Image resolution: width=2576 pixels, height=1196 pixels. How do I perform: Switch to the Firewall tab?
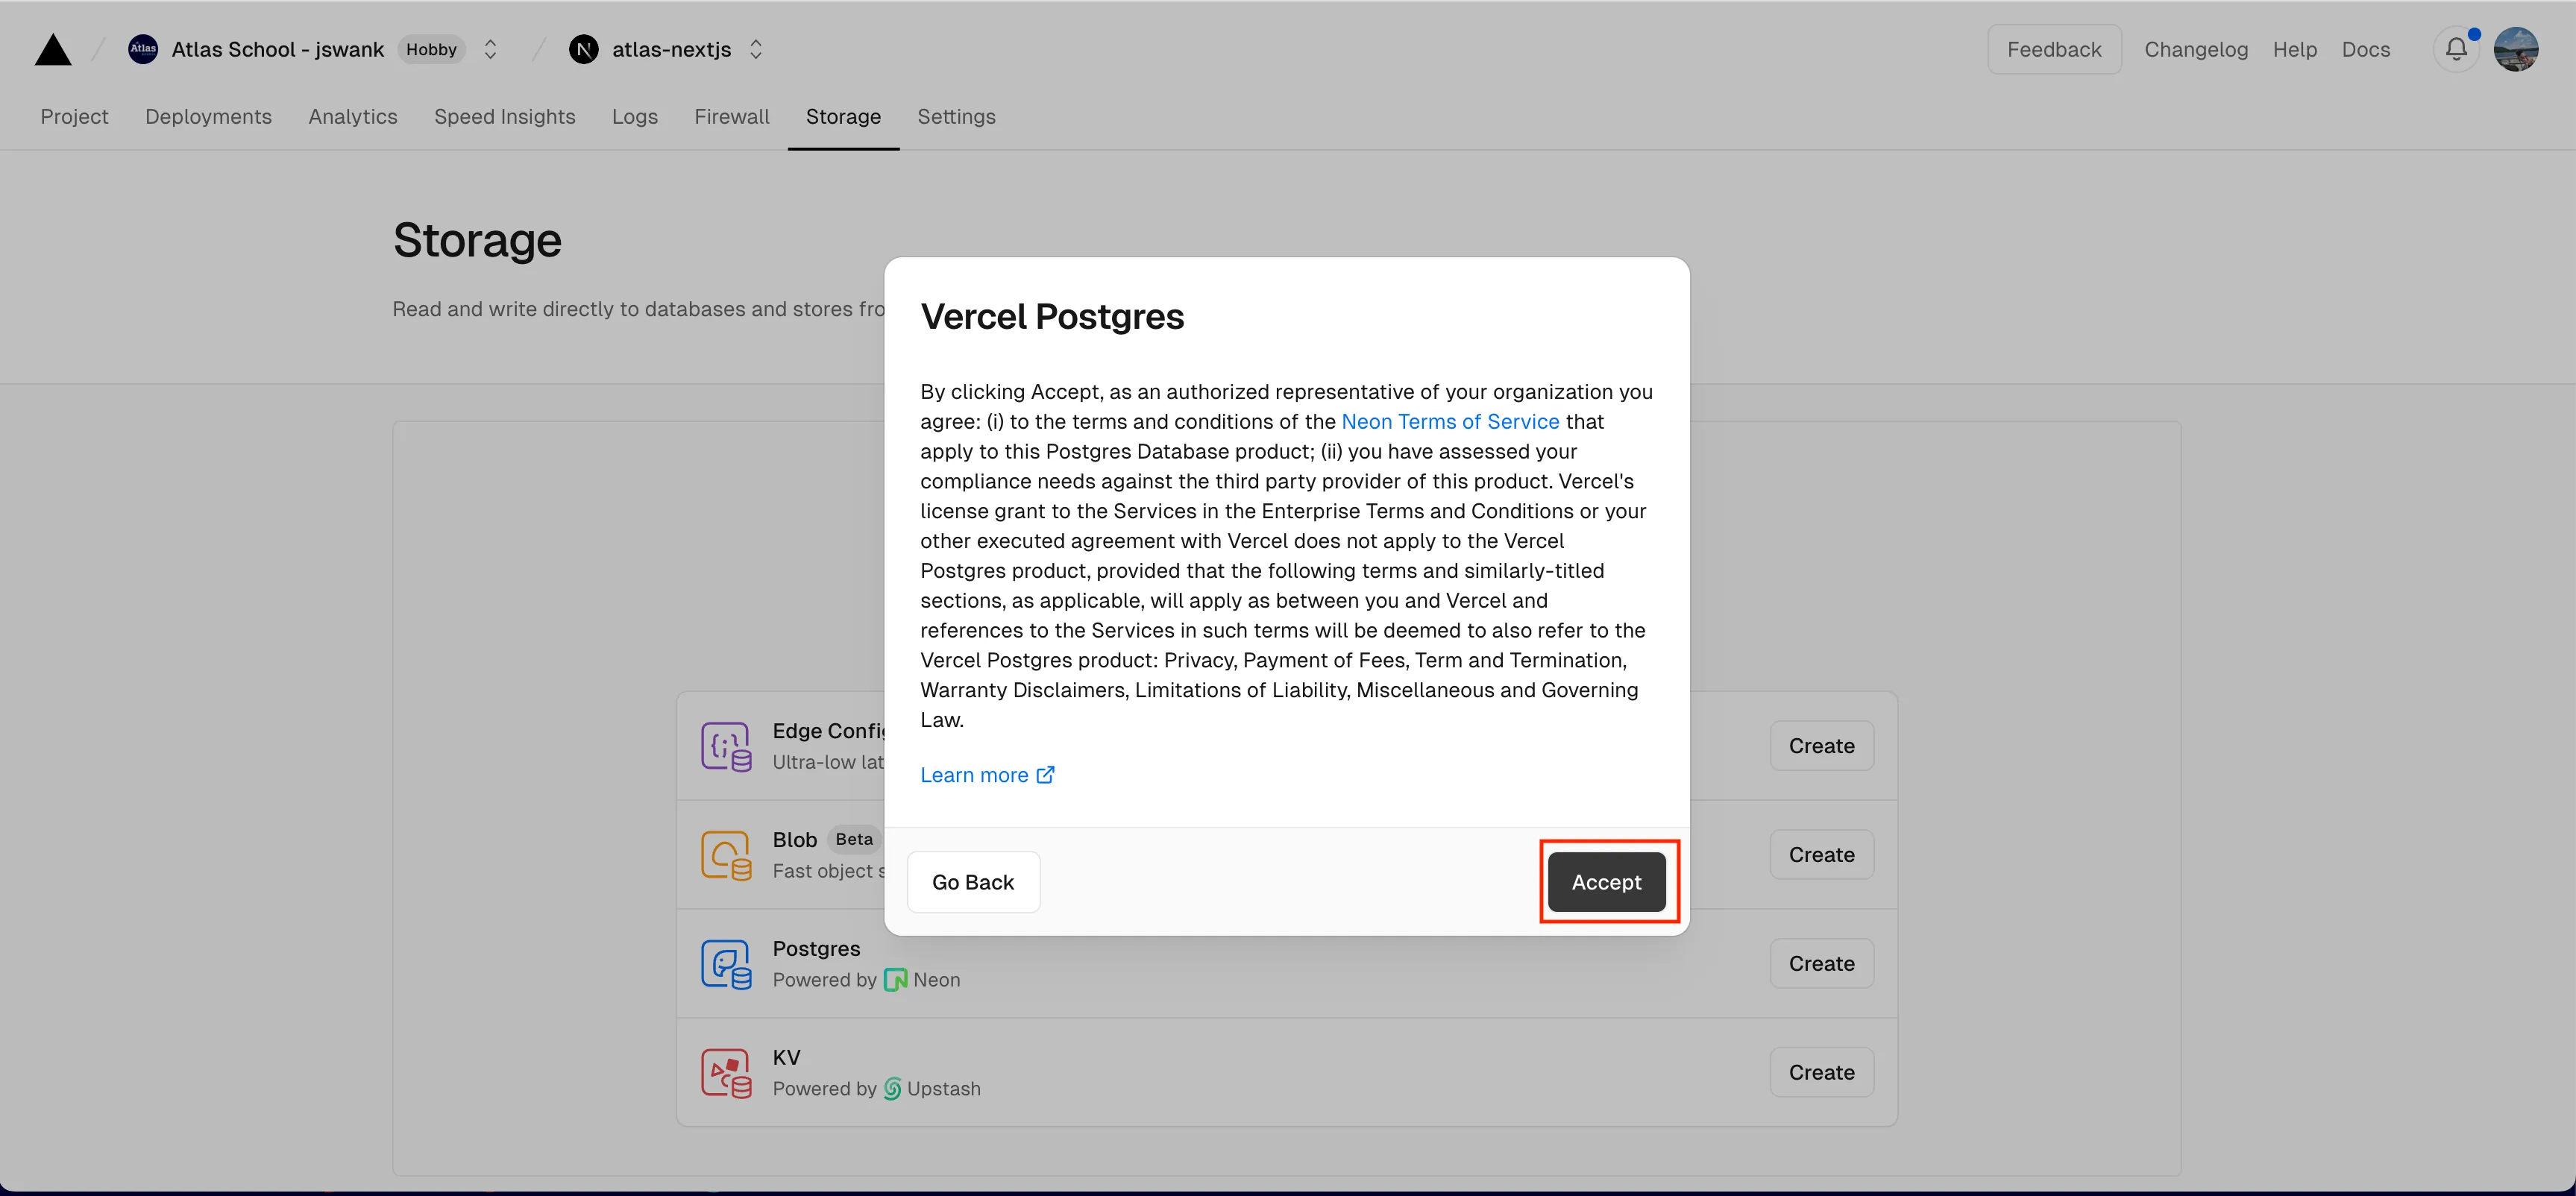point(732,116)
